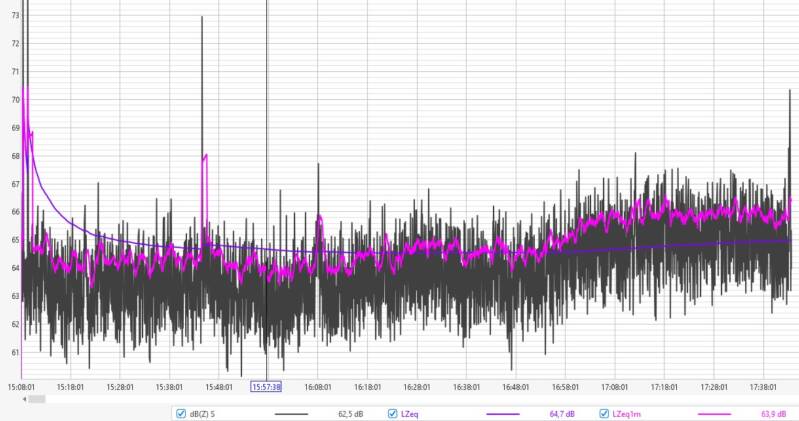Click the 15:57:38 cursor time label
Screen dimensions: 799x421
coord(266,387)
